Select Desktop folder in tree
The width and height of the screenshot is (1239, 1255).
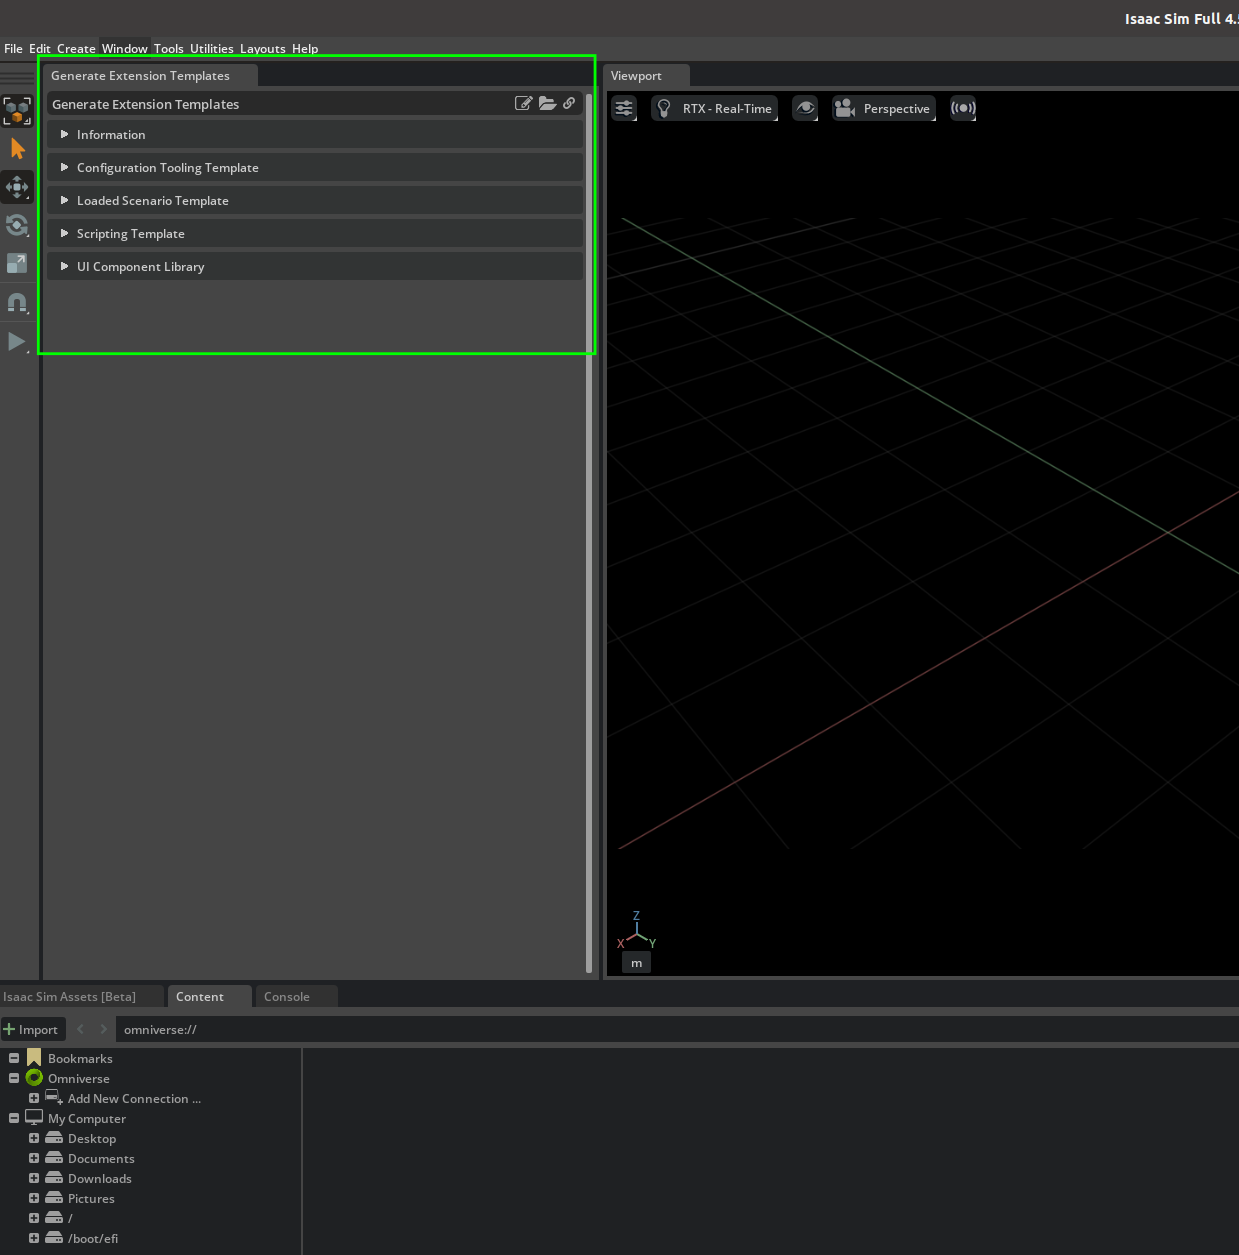92,1138
